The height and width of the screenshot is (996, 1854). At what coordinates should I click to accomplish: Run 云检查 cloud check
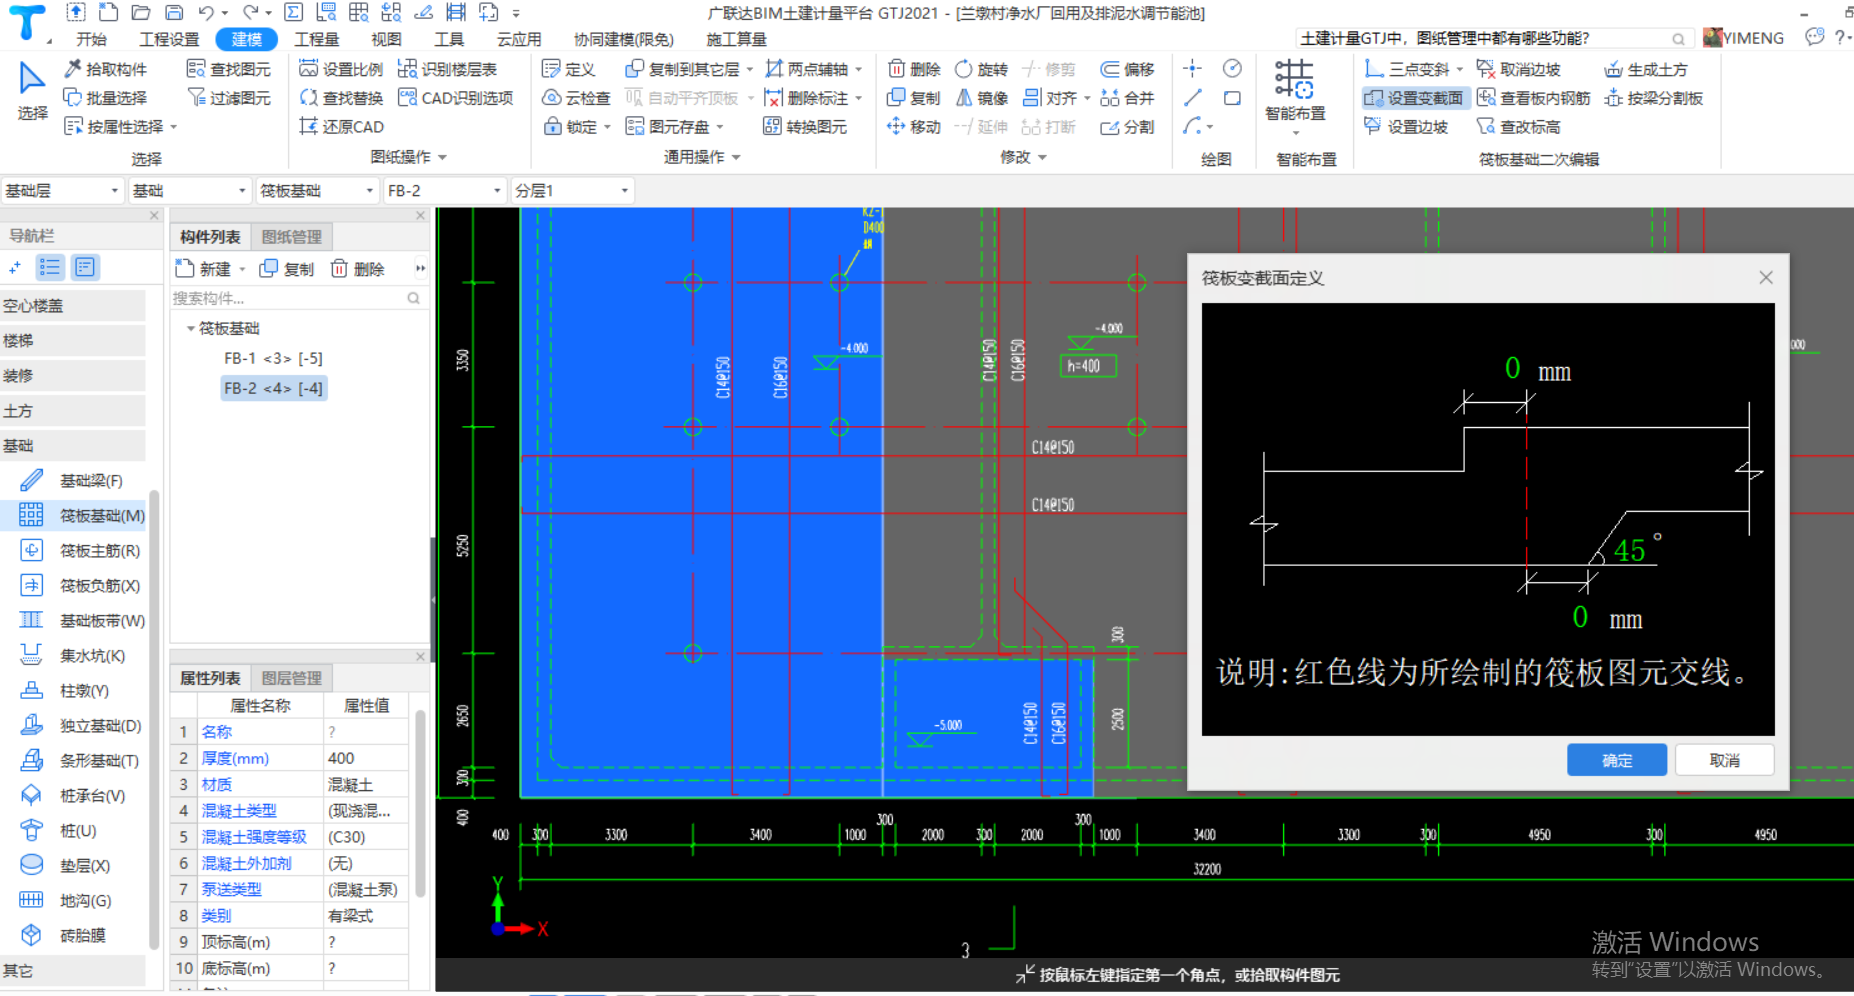[x=576, y=98]
